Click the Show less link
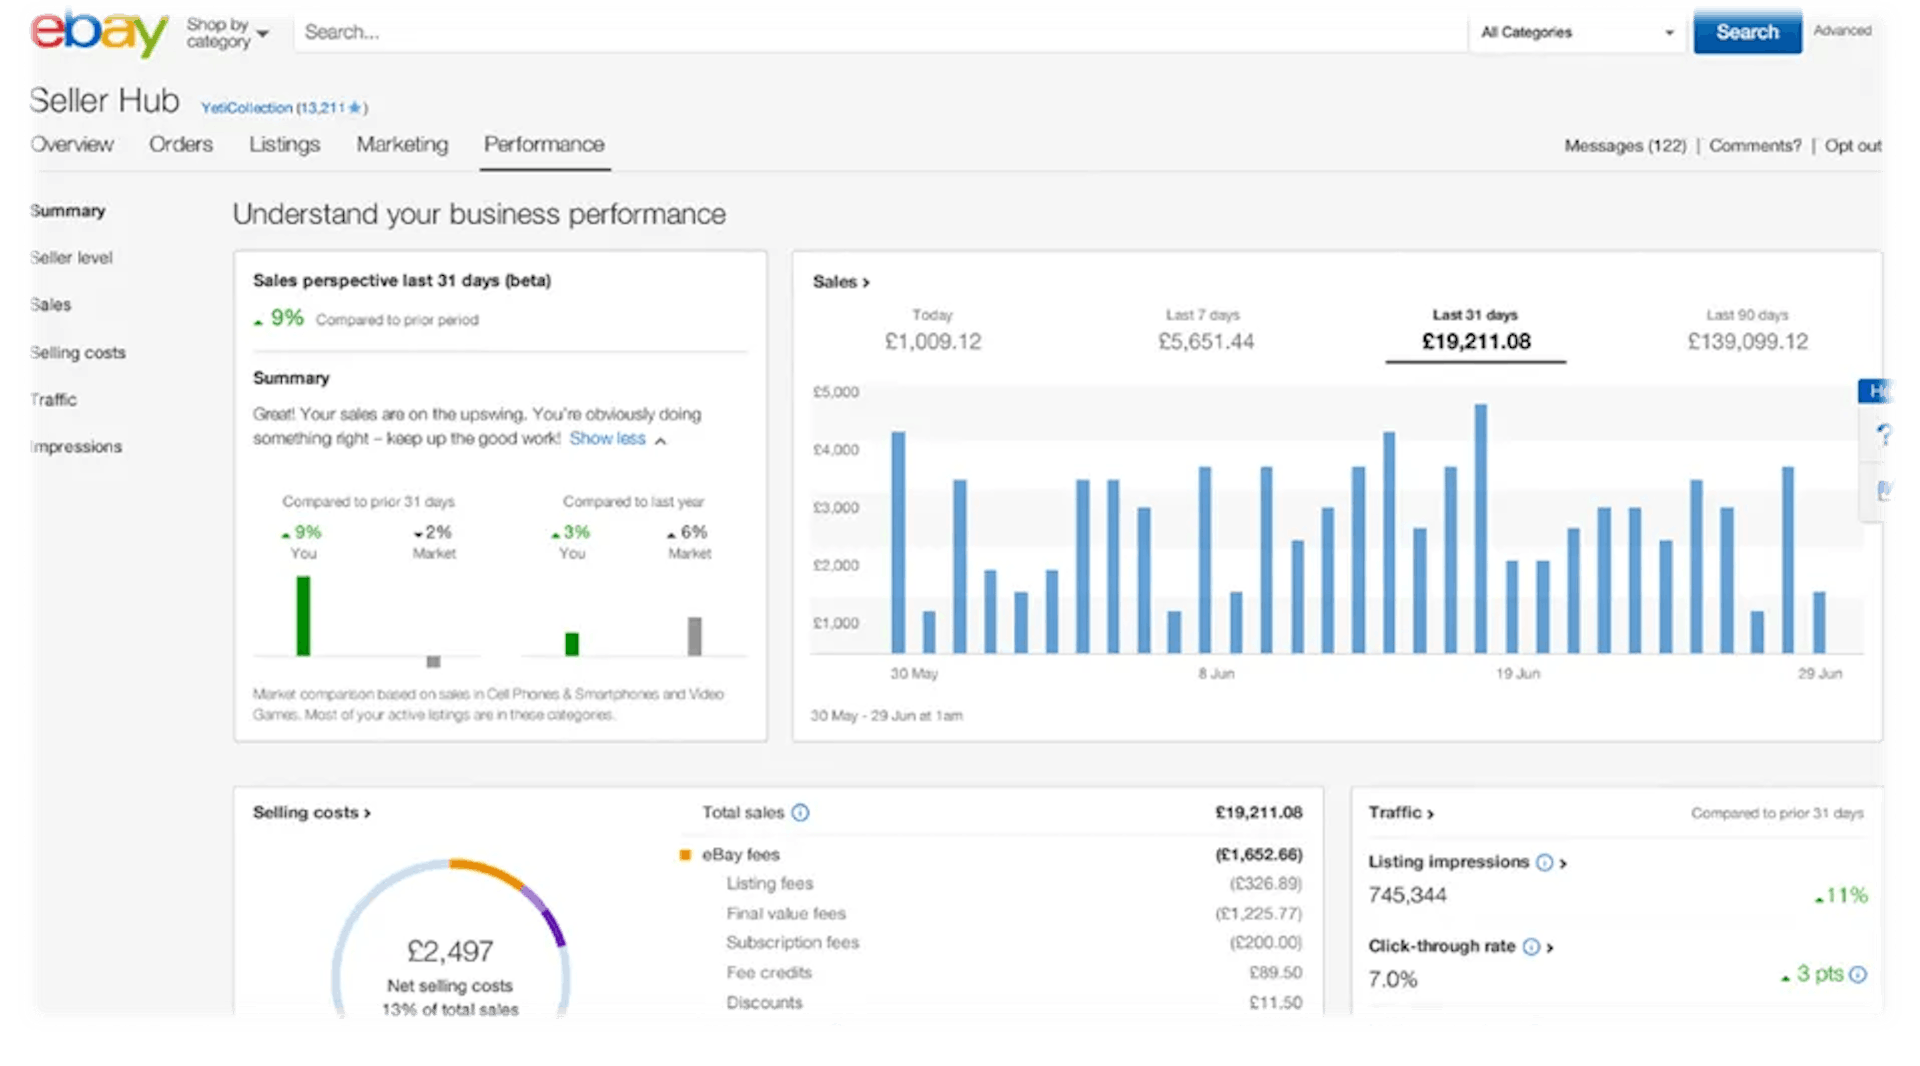1920x1066 pixels. tap(607, 439)
